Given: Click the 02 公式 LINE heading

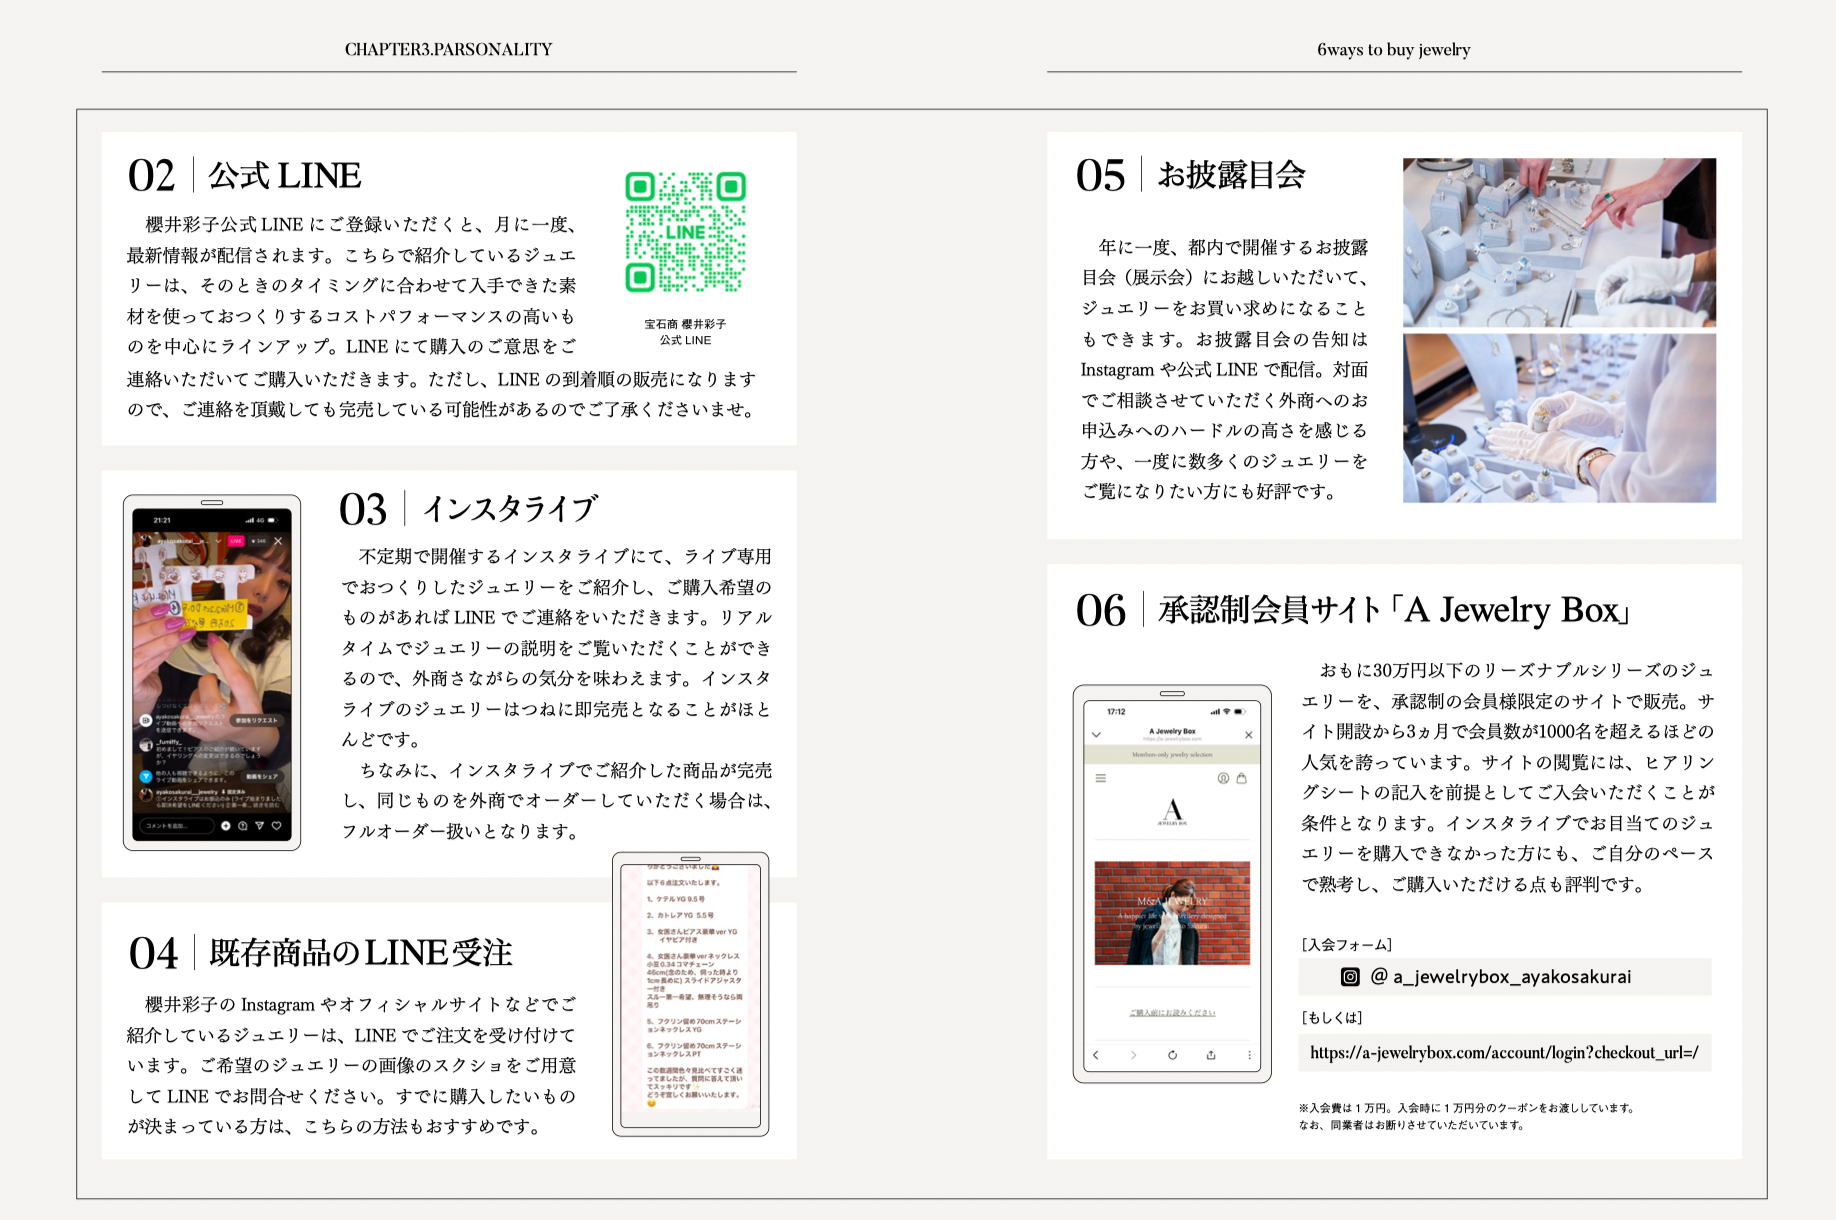Looking at the screenshot, I should pos(244,176).
